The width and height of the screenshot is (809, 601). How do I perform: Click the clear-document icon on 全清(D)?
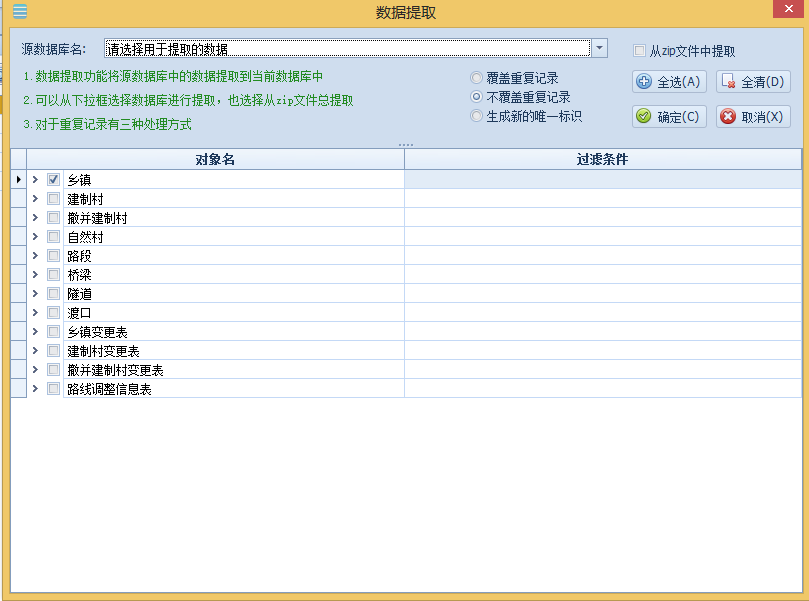pos(728,81)
